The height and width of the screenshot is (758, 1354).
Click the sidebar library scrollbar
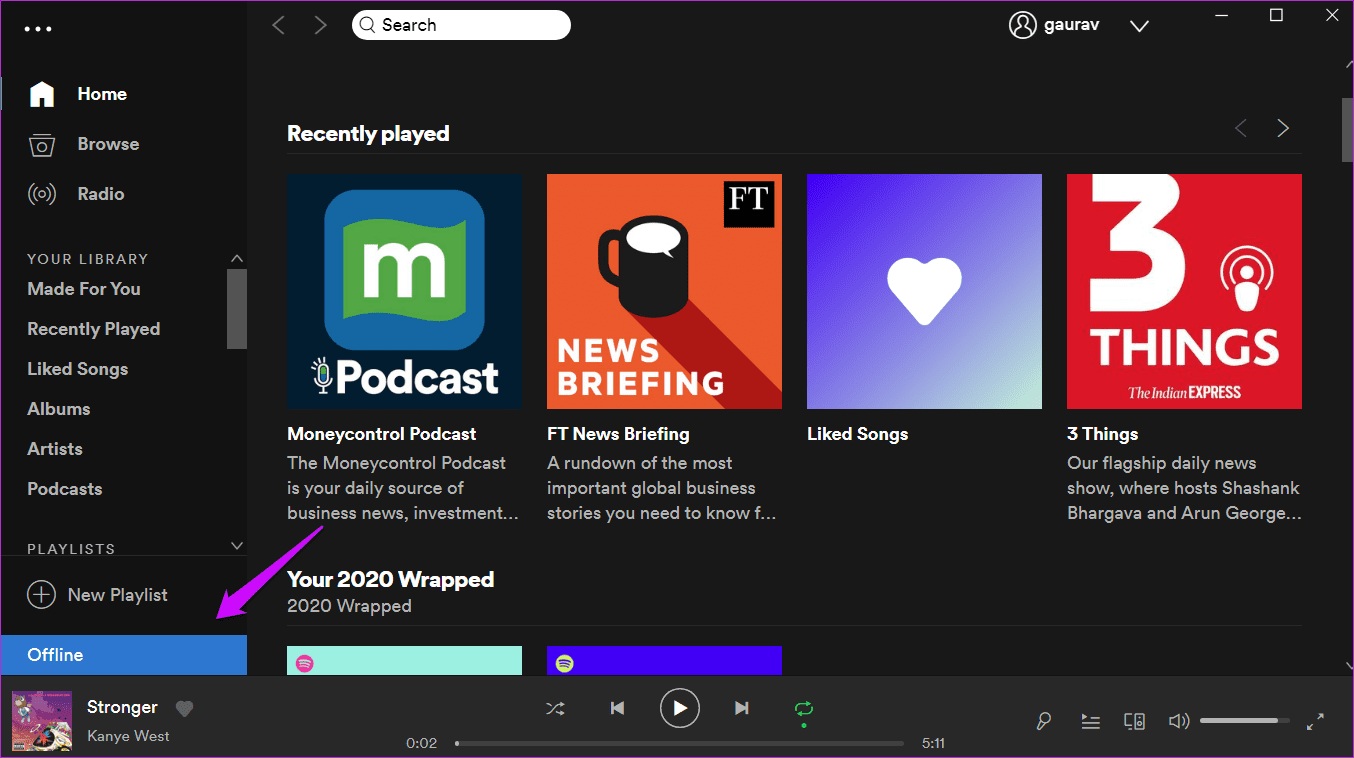coord(237,309)
